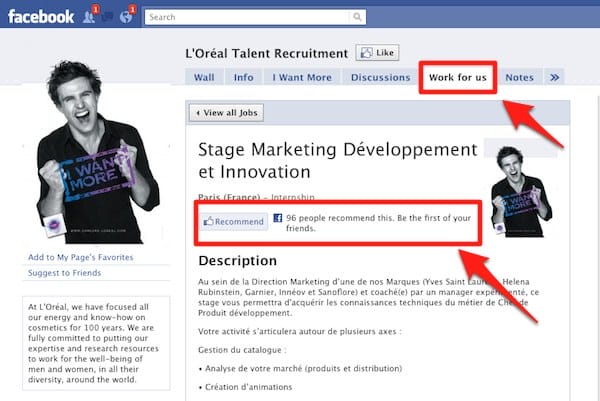Select the Work for us tab
600x401 pixels.
(x=457, y=77)
